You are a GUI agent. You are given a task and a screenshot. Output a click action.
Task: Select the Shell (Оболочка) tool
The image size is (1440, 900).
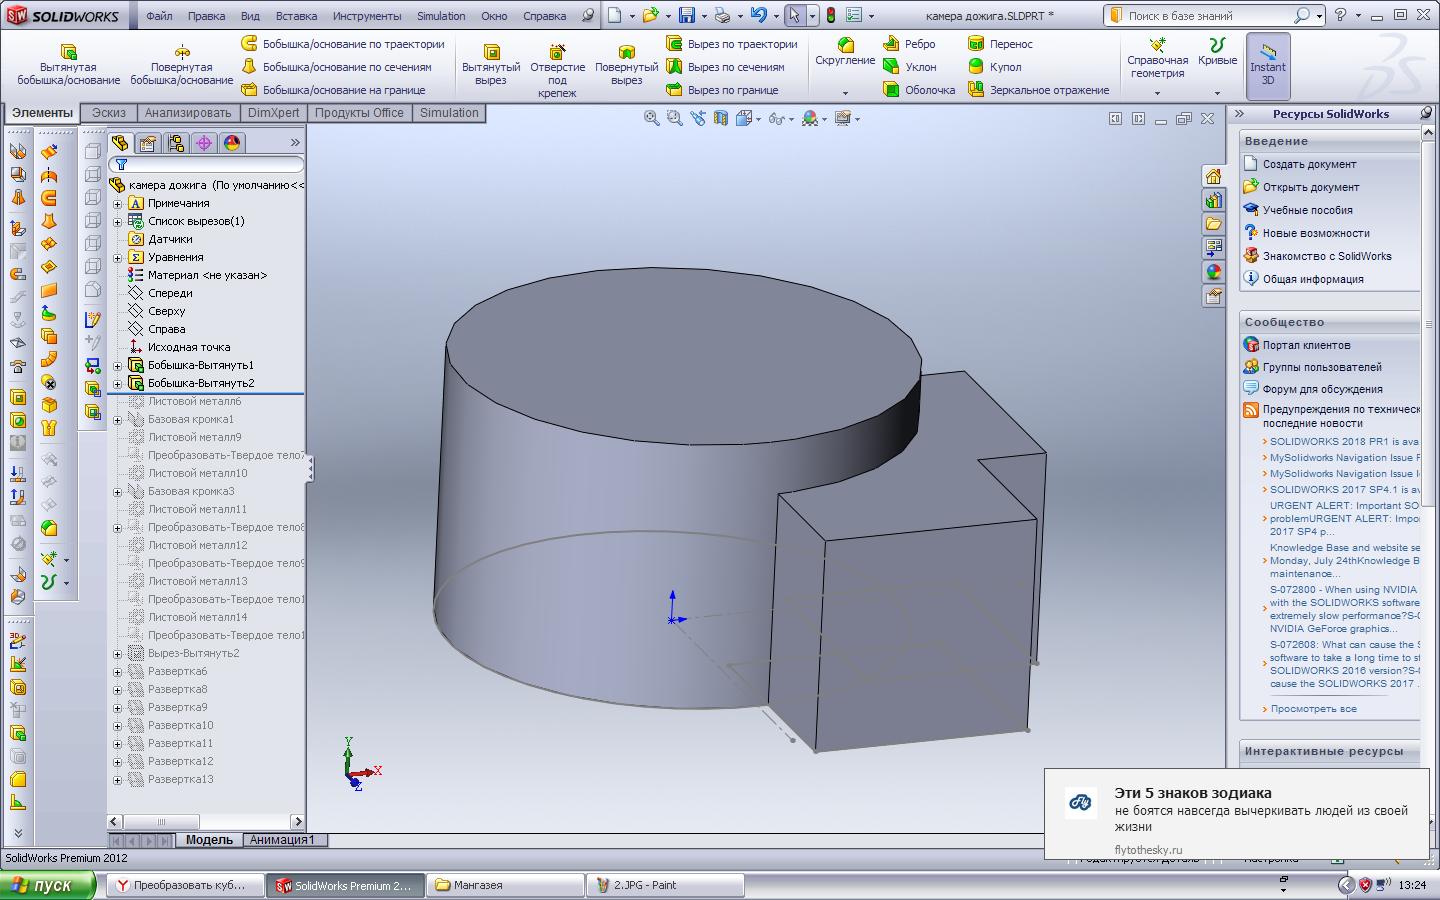919,90
